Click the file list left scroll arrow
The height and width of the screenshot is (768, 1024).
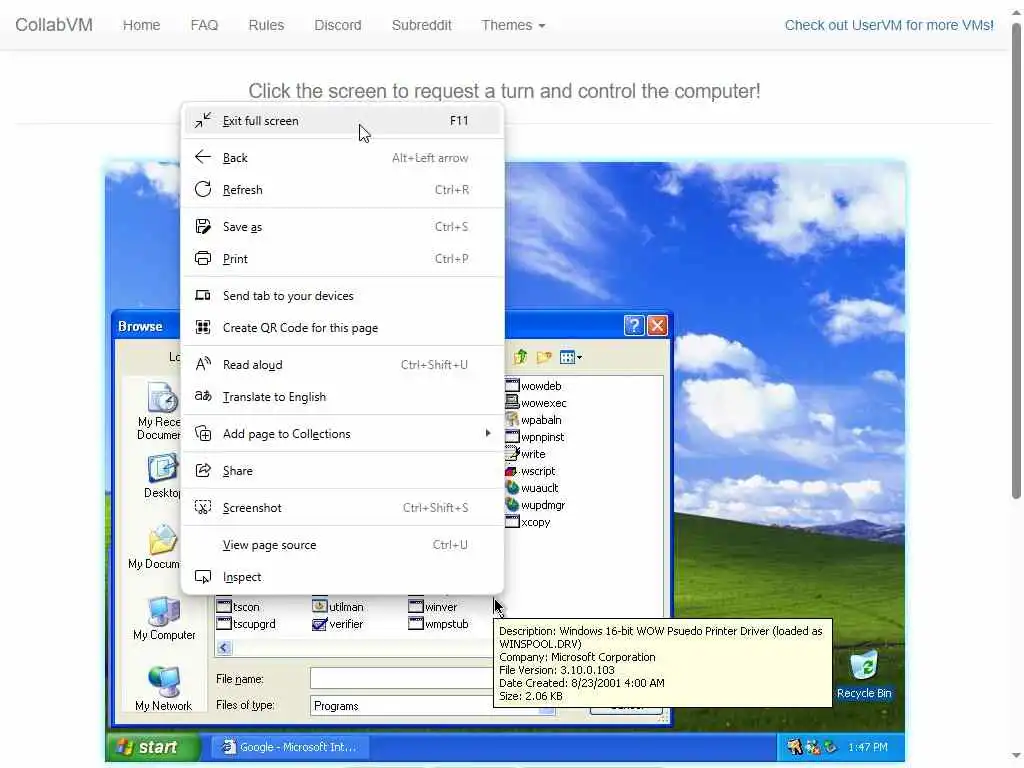[224, 647]
